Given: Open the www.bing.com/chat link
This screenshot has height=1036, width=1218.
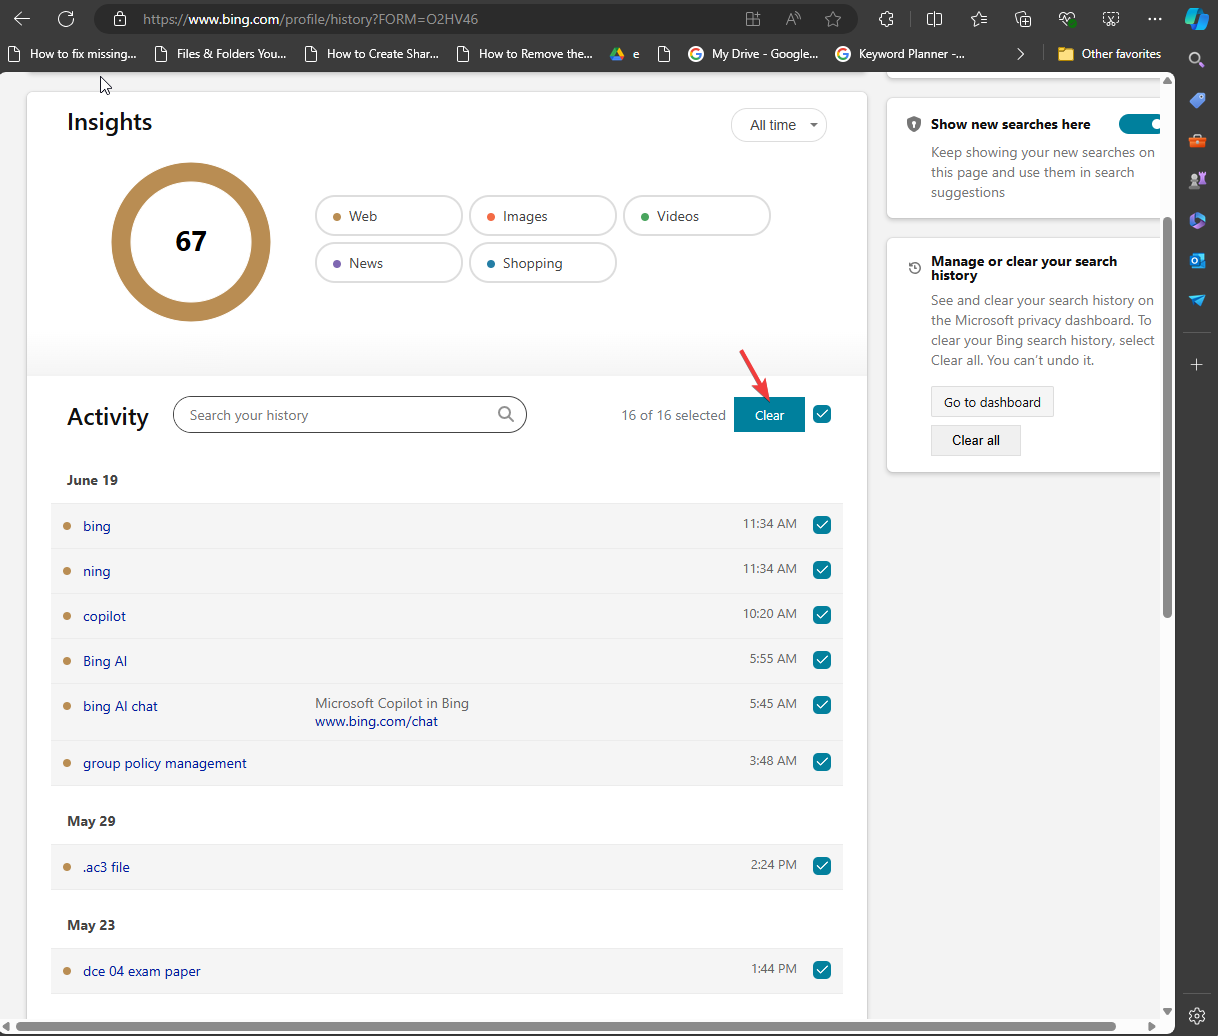Looking at the screenshot, I should [376, 721].
